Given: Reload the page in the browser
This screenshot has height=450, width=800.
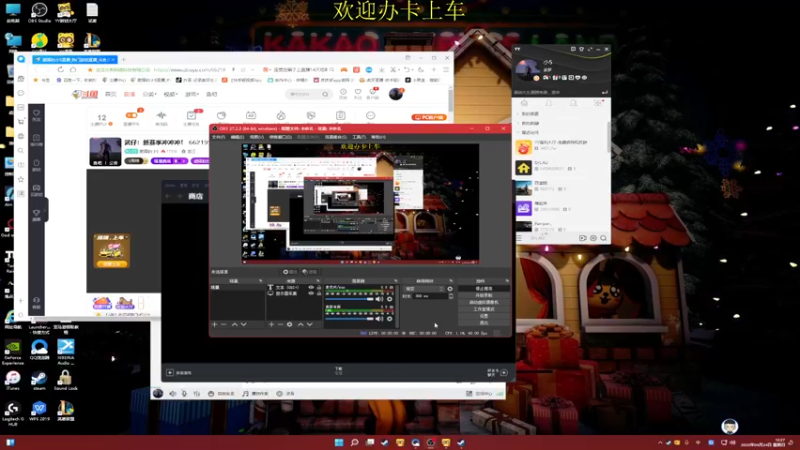Looking at the screenshot, I should click(60, 70).
